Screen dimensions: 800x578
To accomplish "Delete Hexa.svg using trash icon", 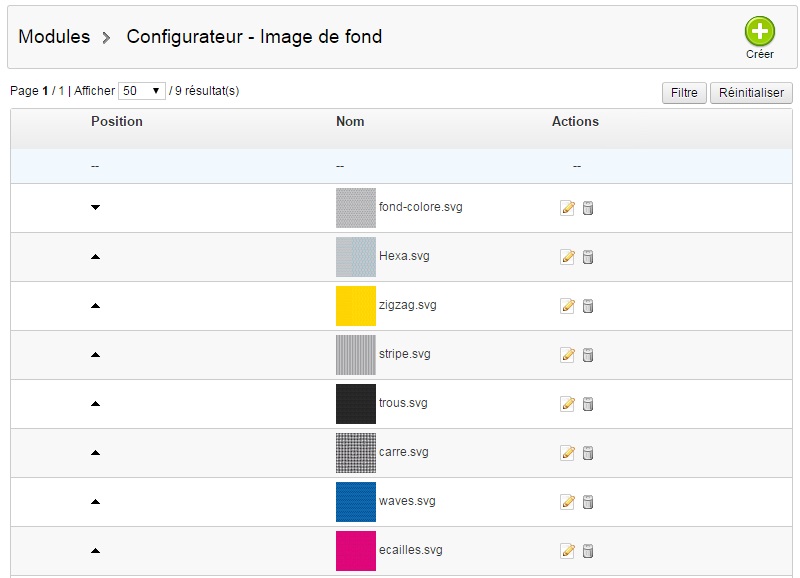I will [x=588, y=257].
